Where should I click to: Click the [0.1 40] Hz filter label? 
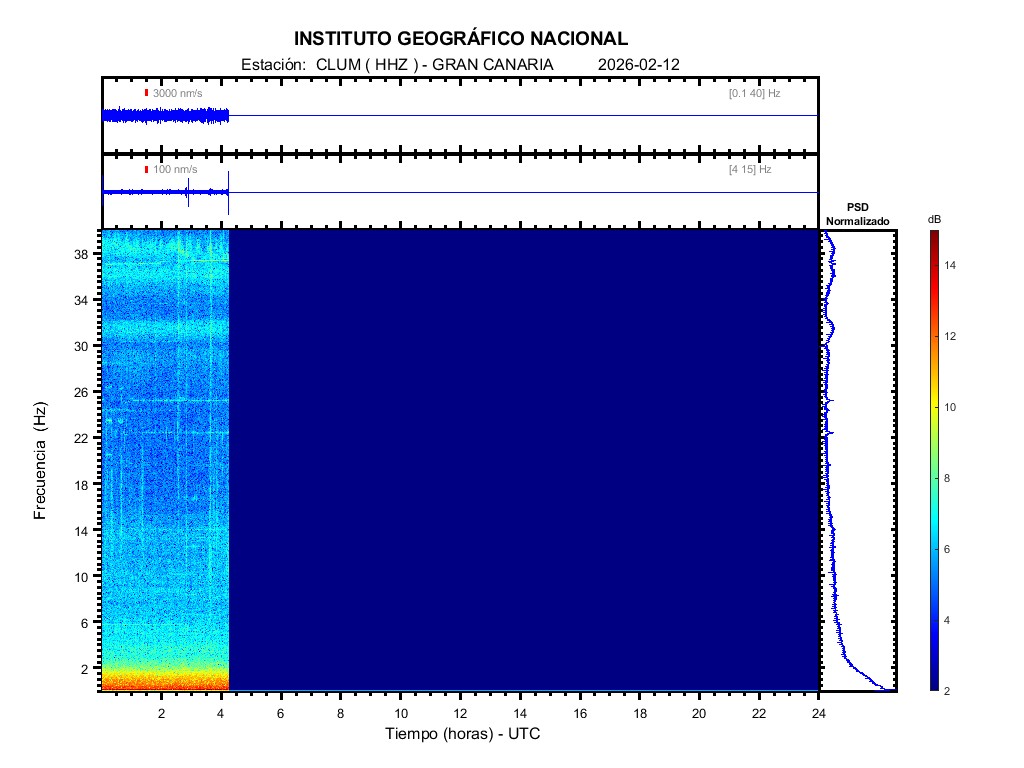pyautogui.click(x=754, y=93)
